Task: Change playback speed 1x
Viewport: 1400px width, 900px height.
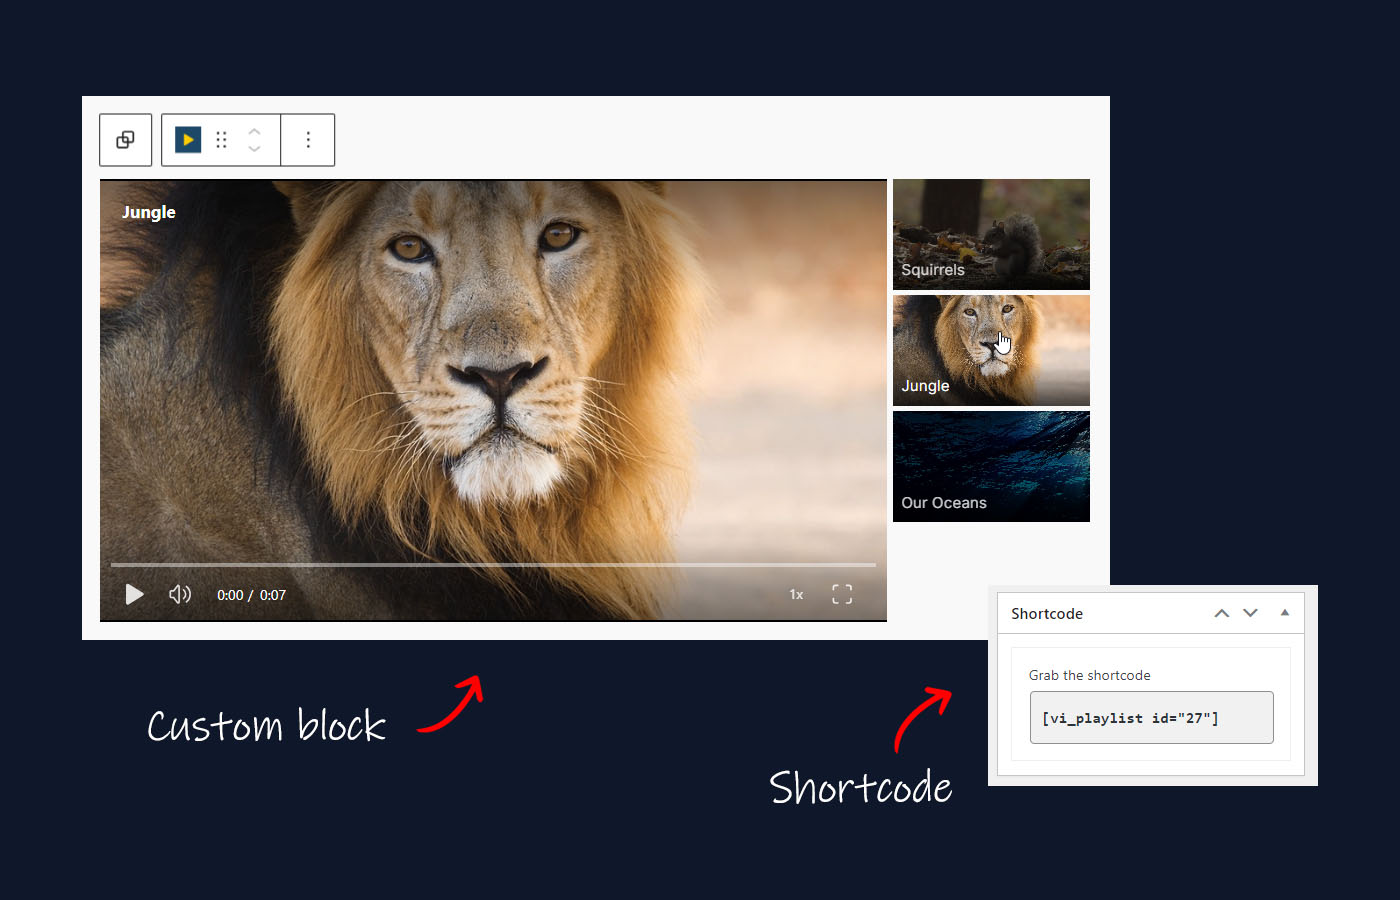Action: 796,595
